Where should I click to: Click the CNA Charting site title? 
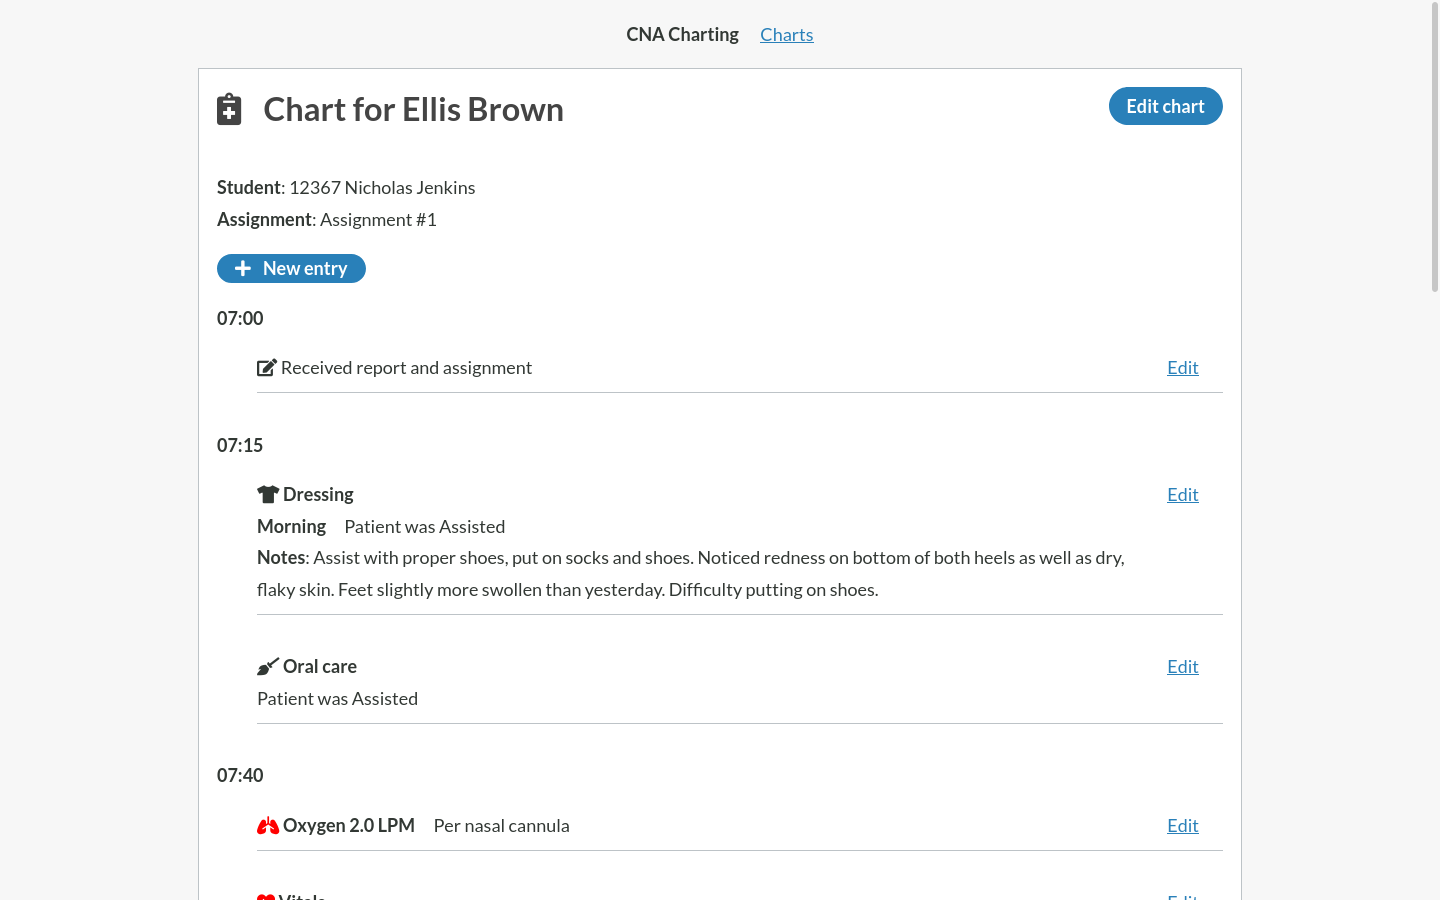point(682,35)
